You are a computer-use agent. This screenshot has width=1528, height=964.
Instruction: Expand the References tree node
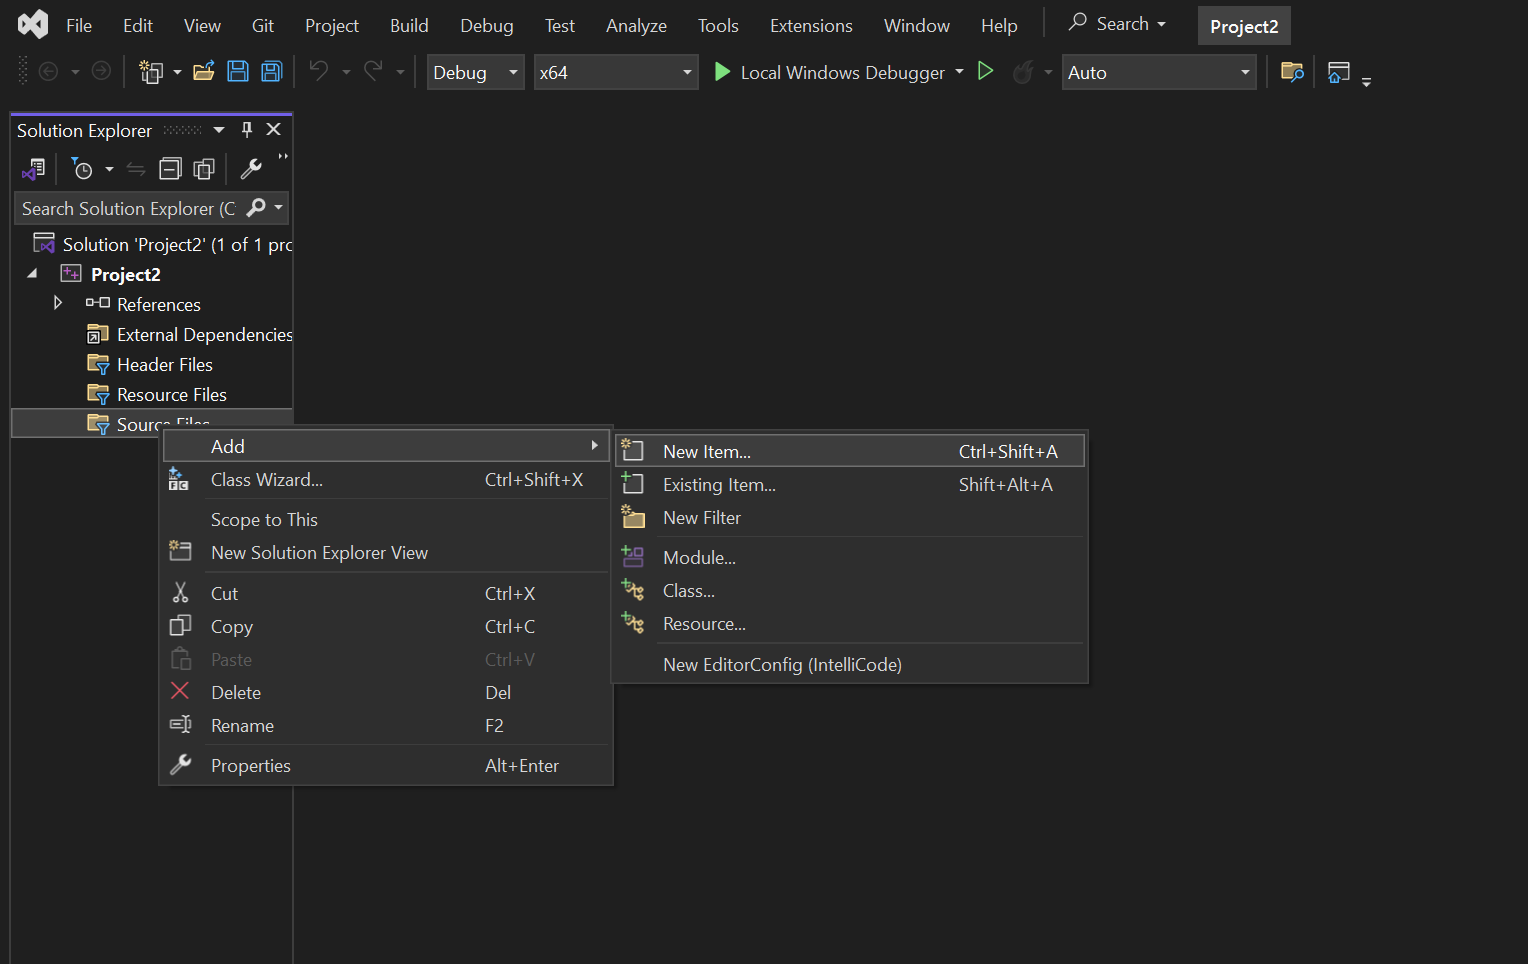58,303
